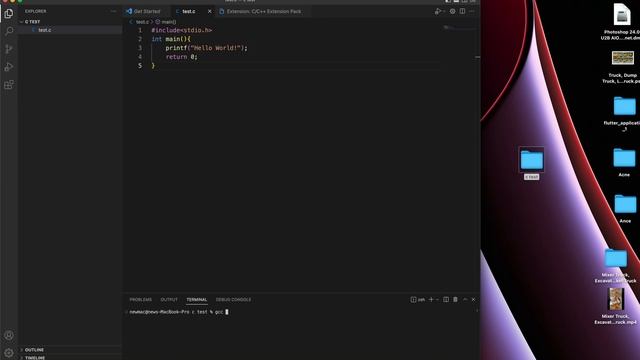Switch to the Problems panel tab
The height and width of the screenshot is (360, 640).
pyautogui.click(x=140, y=300)
